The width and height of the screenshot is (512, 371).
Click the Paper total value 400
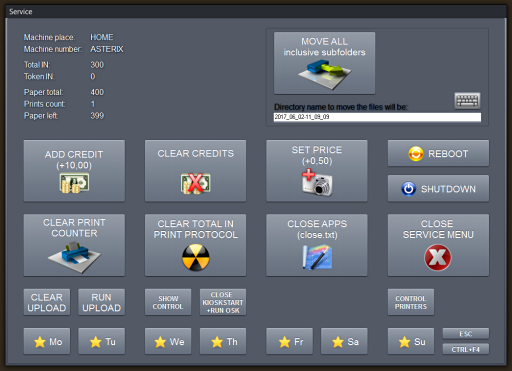click(97, 92)
